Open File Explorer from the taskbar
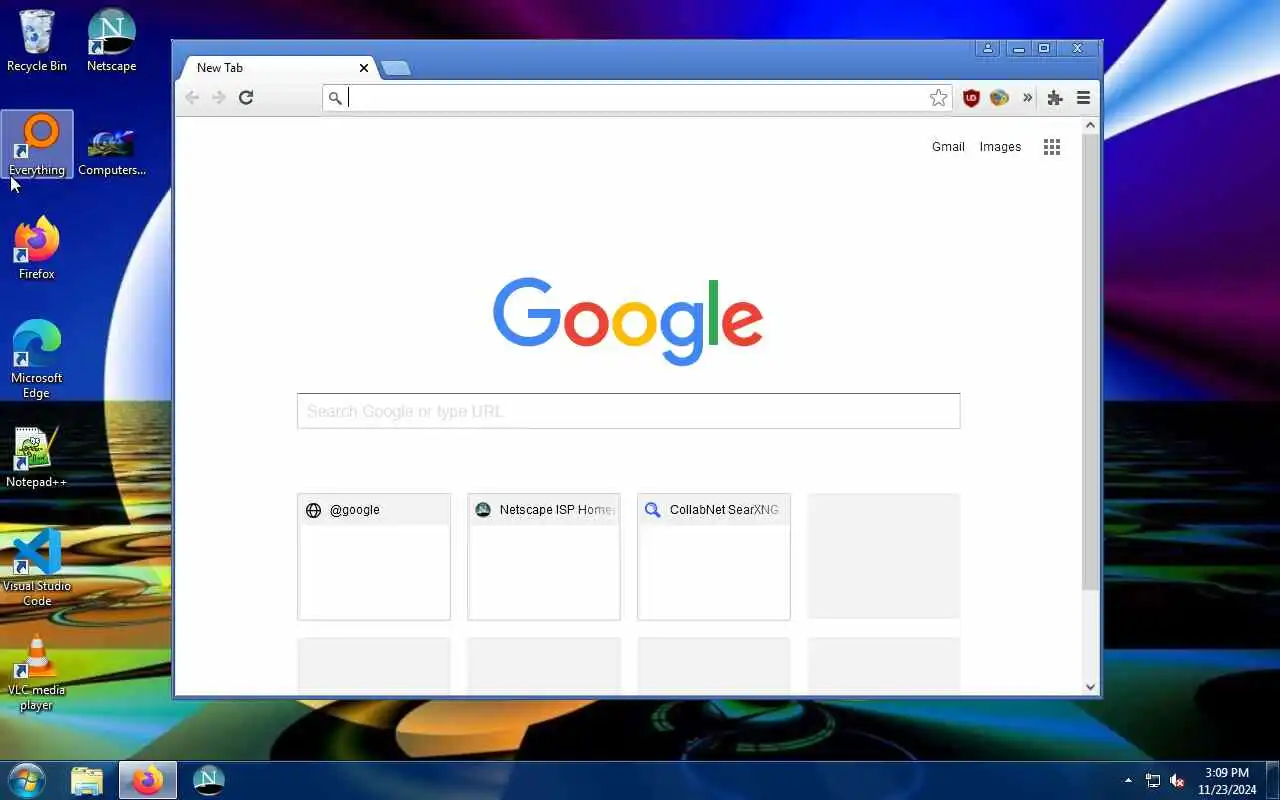 (87, 780)
